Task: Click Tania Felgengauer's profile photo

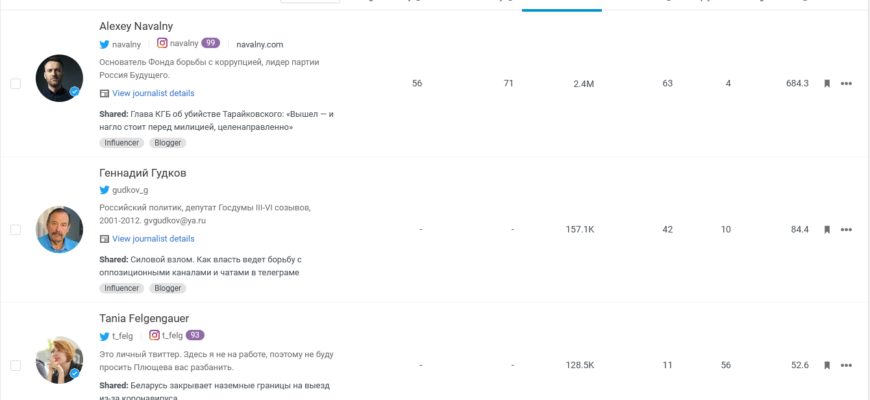Action: pyautogui.click(x=59, y=361)
